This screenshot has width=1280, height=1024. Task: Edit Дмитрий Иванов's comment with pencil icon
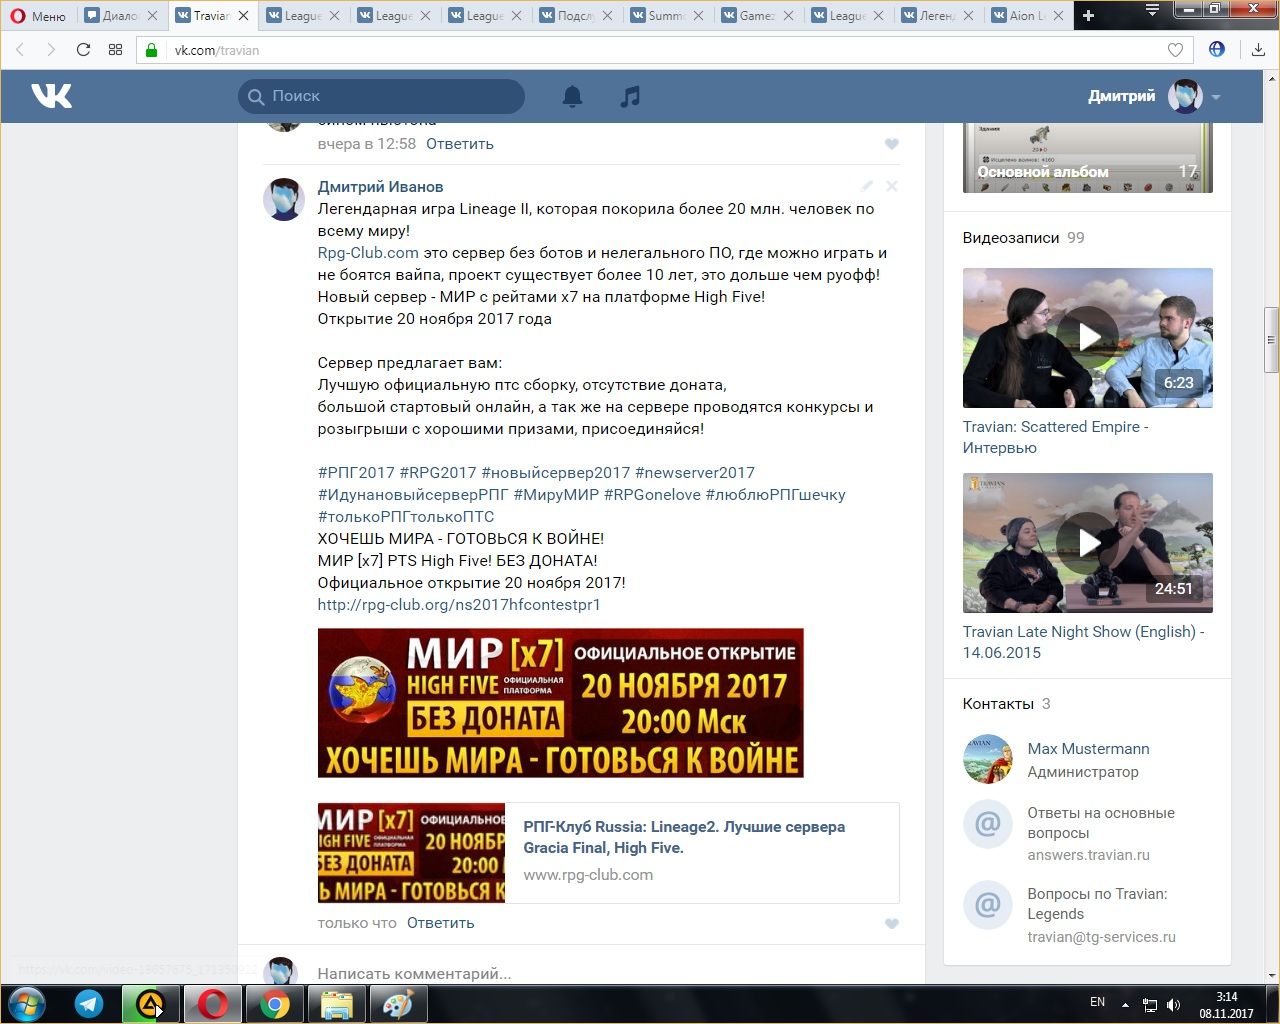pos(867,186)
